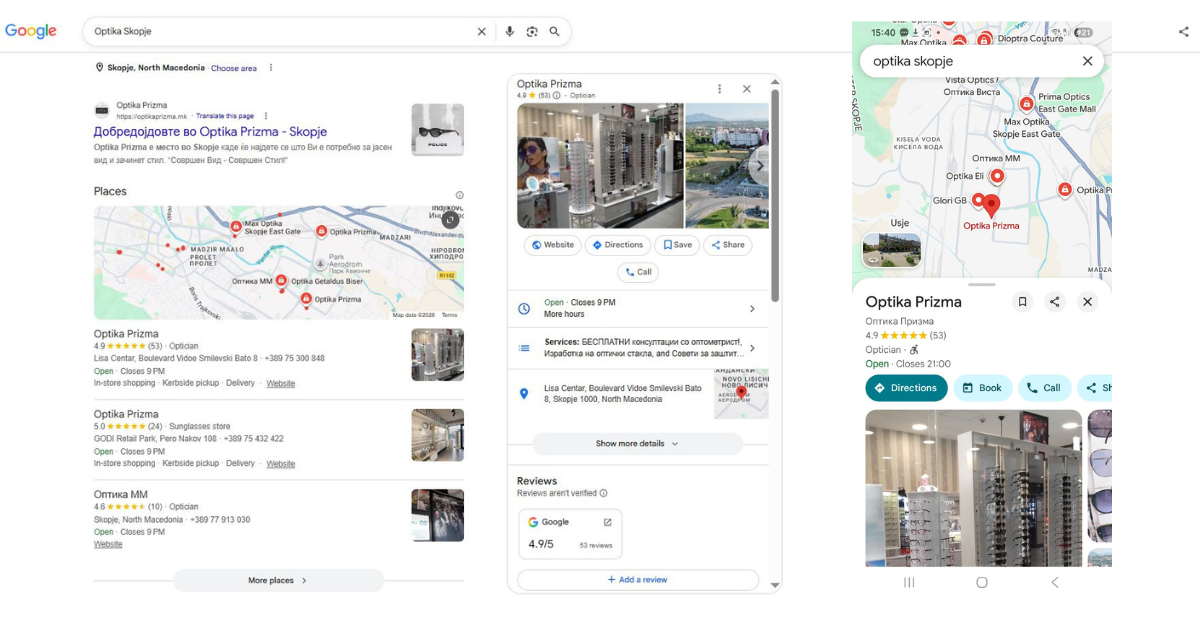The height and width of the screenshot is (620, 1200).
Task: Open Добредојдовте во Optika Prizma - Skopje result
Action: coord(210,132)
